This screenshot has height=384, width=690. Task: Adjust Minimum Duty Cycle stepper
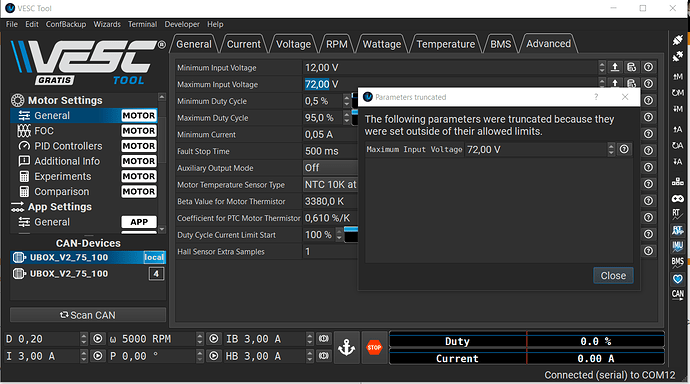pos(347,101)
